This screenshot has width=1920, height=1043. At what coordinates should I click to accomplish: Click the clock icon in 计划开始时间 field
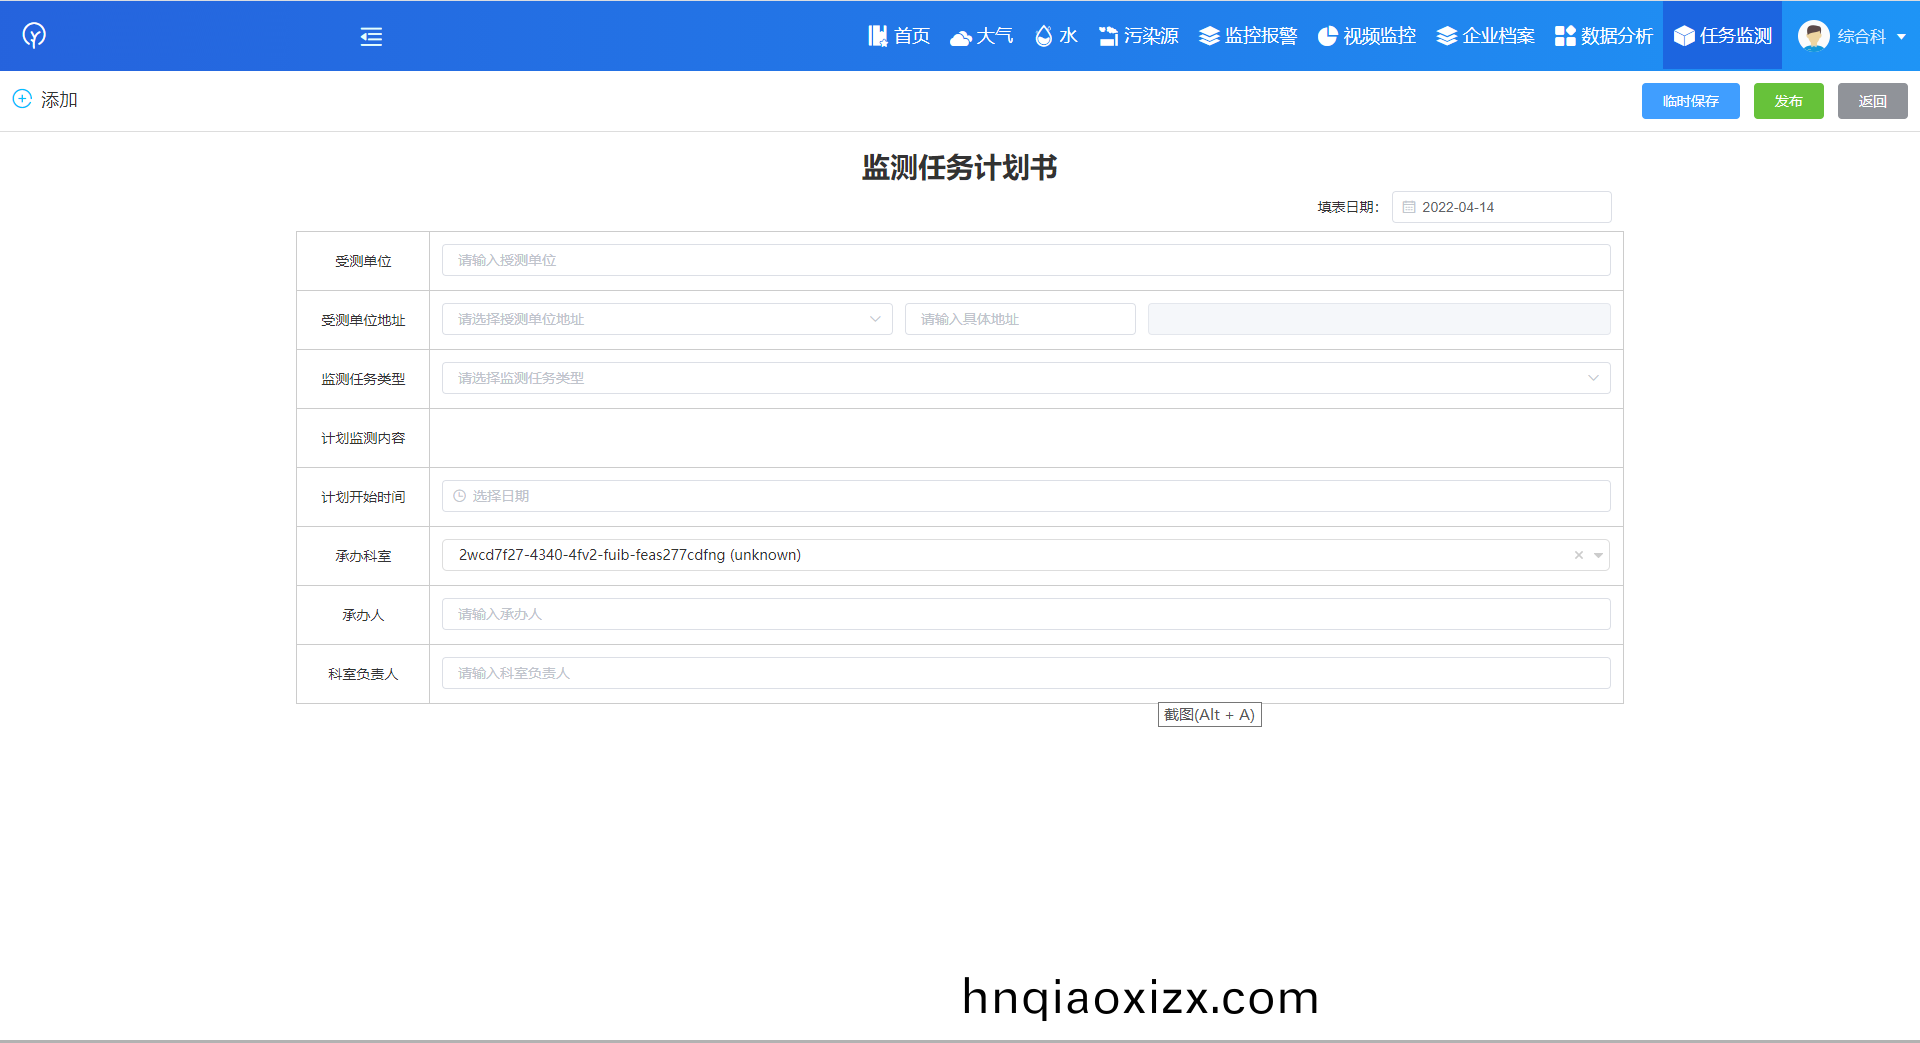pos(460,496)
